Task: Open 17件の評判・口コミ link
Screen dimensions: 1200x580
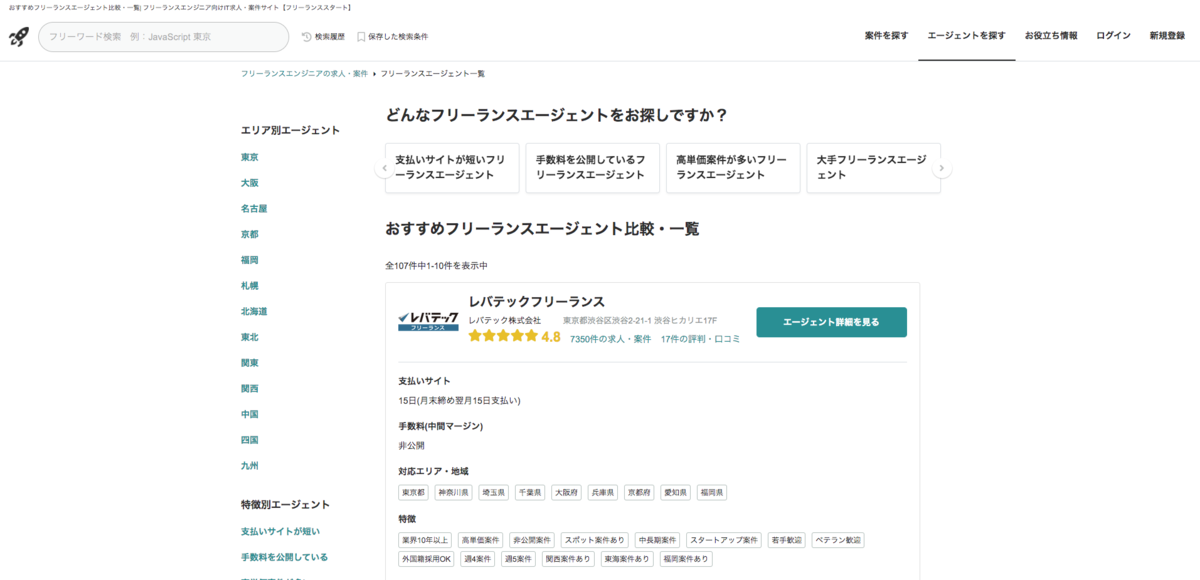Action: point(701,339)
